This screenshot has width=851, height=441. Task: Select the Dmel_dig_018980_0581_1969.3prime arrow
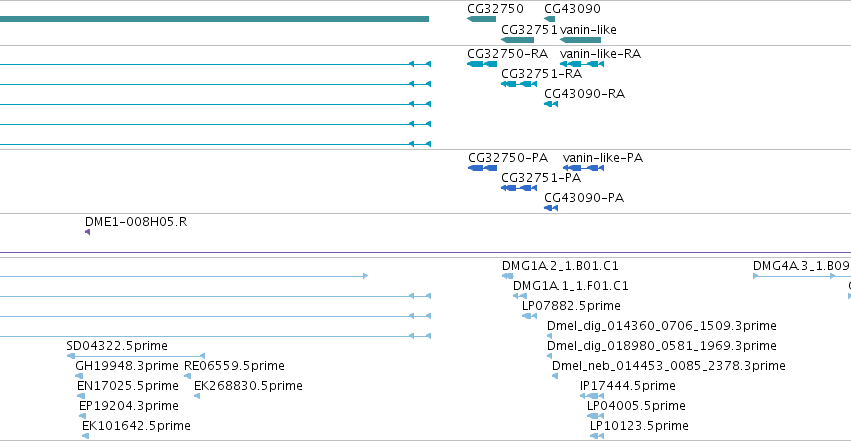(549, 356)
